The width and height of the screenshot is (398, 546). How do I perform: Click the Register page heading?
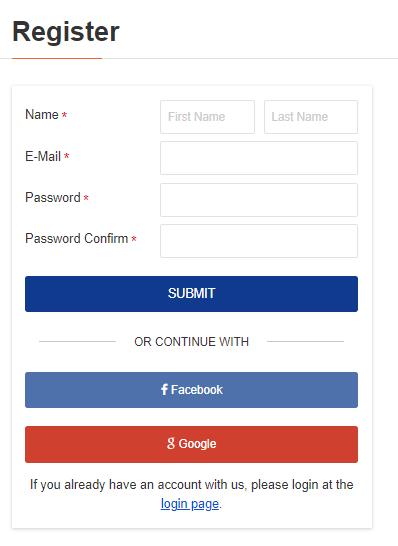pyautogui.click(x=66, y=32)
